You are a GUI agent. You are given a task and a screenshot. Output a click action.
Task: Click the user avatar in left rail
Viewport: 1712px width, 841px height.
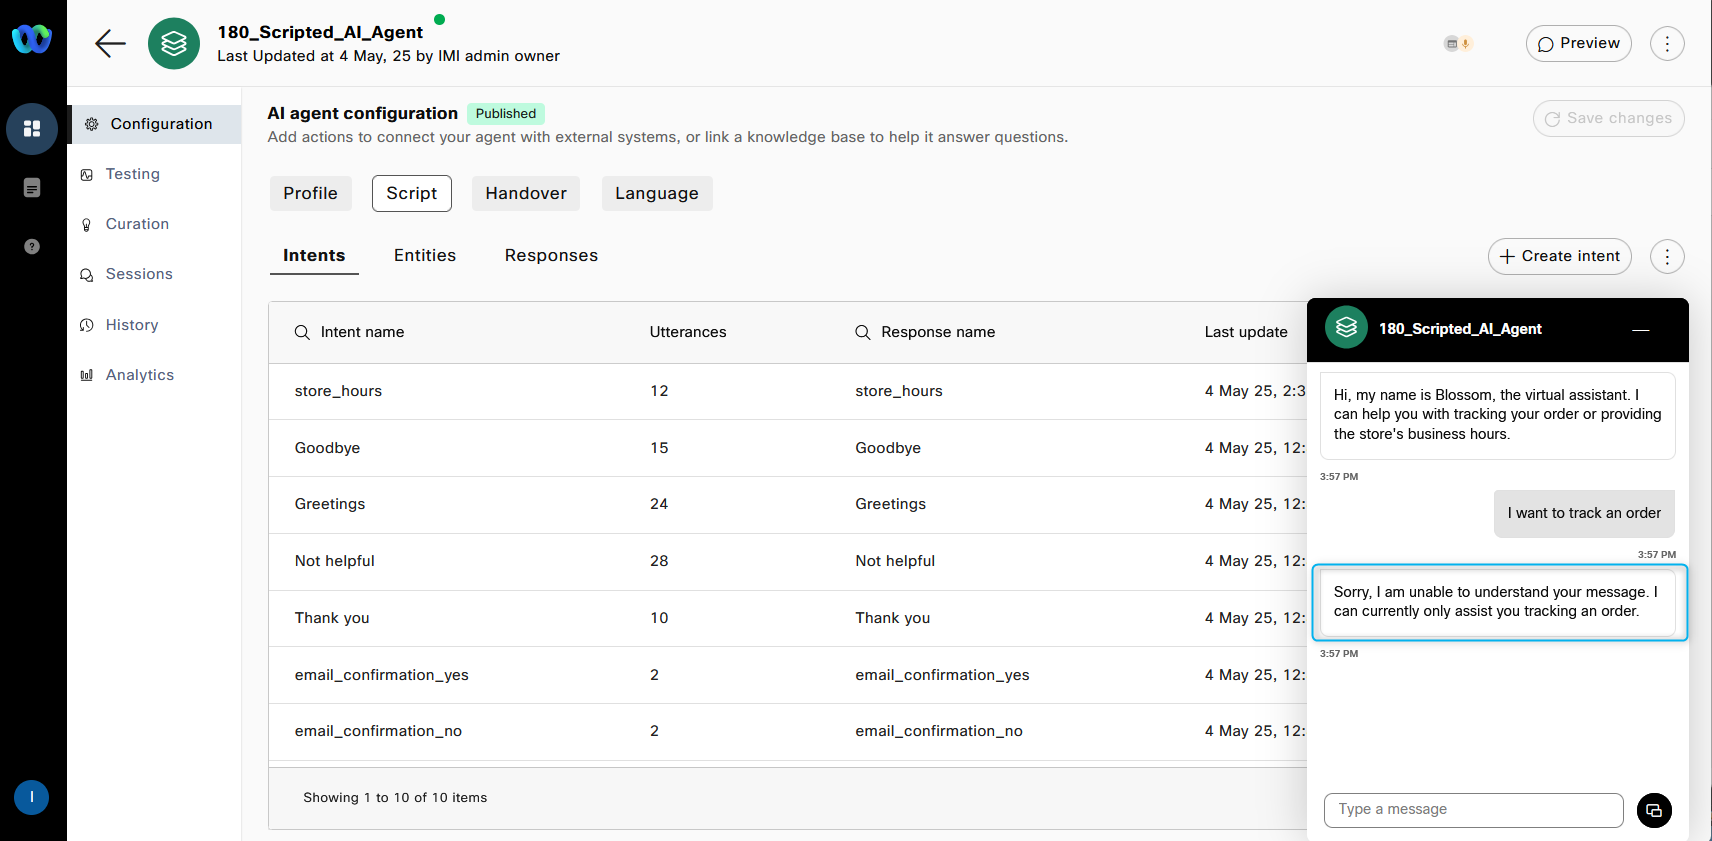(32, 797)
